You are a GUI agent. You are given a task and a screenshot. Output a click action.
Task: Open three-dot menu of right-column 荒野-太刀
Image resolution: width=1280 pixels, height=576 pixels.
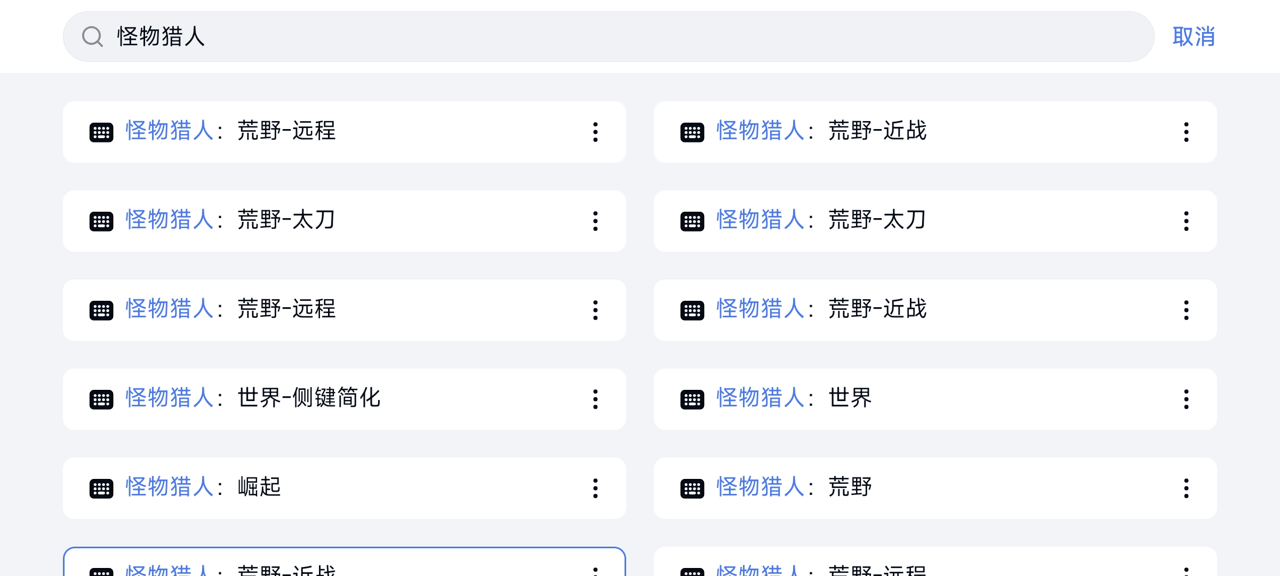point(1186,221)
